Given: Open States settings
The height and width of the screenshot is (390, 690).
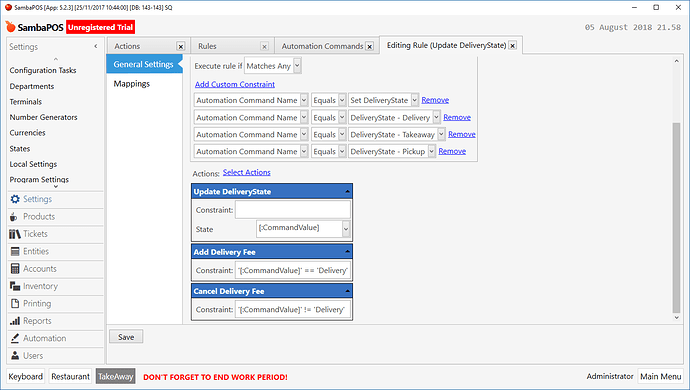Looking at the screenshot, I should tap(20, 149).
